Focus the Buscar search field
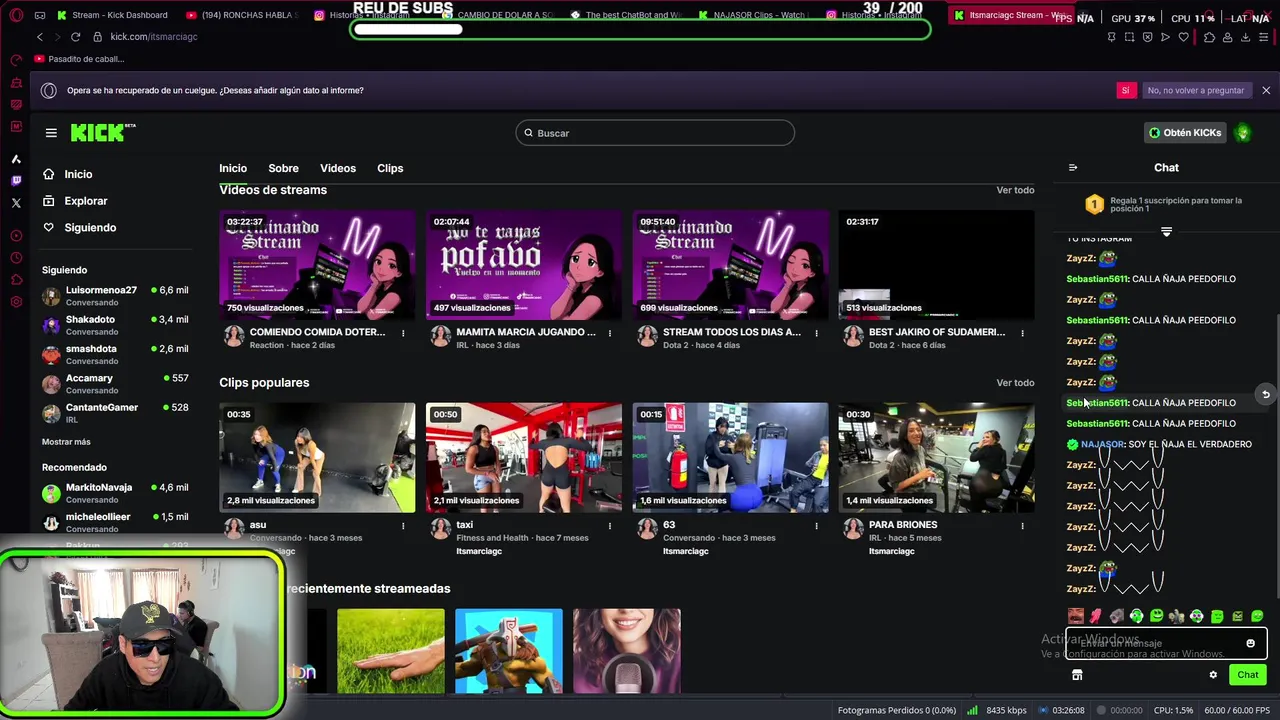The height and width of the screenshot is (720, 1280). [655, 133]
